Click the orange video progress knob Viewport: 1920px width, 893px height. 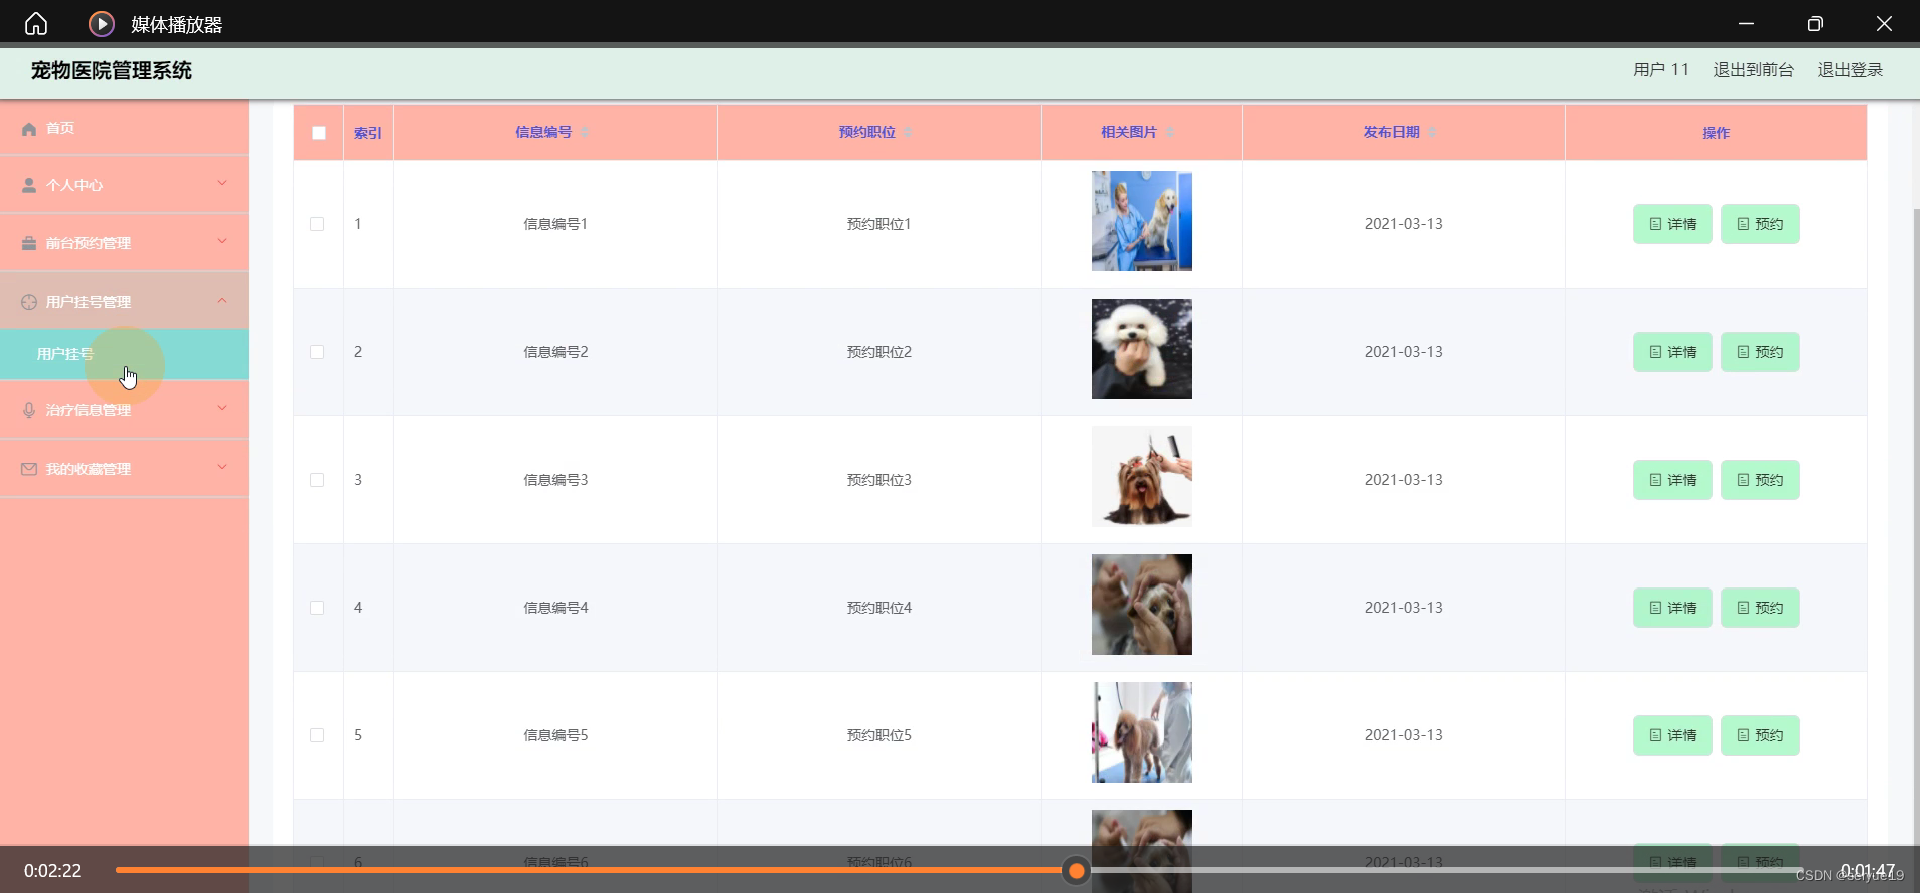1077,871
